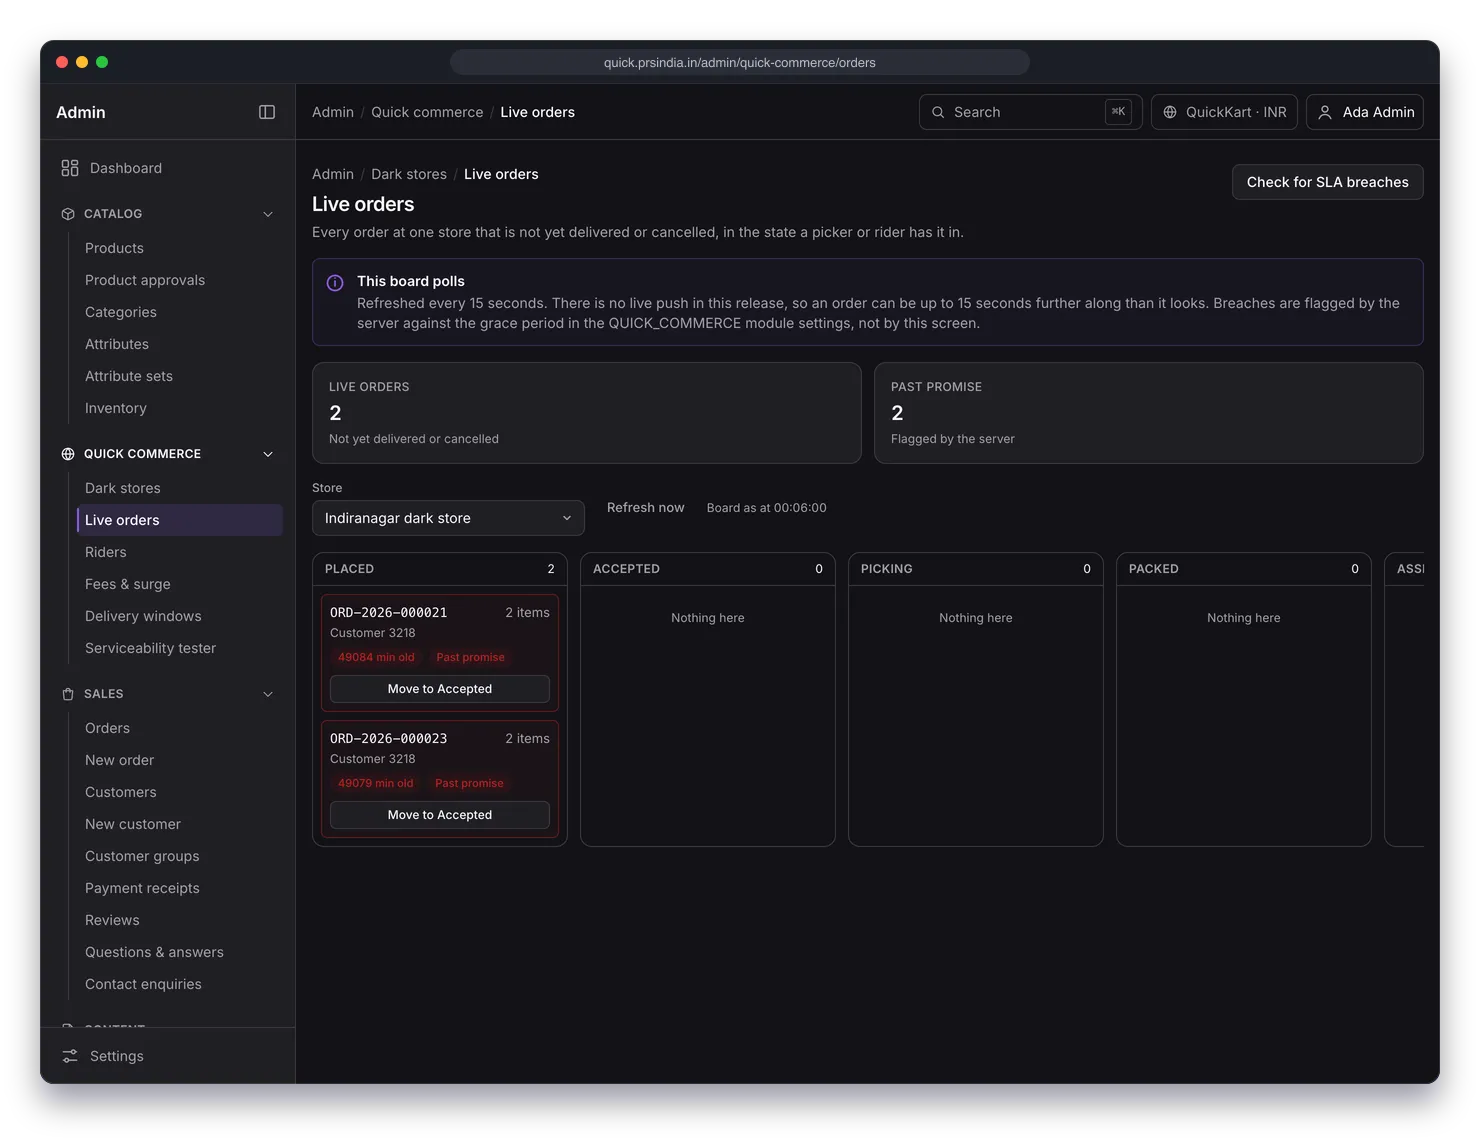The width and height of the screenshot is (1480, 1140).
Task: Click the Catalog cube icon
Action: pyautogui.click(x=68, y=214)
